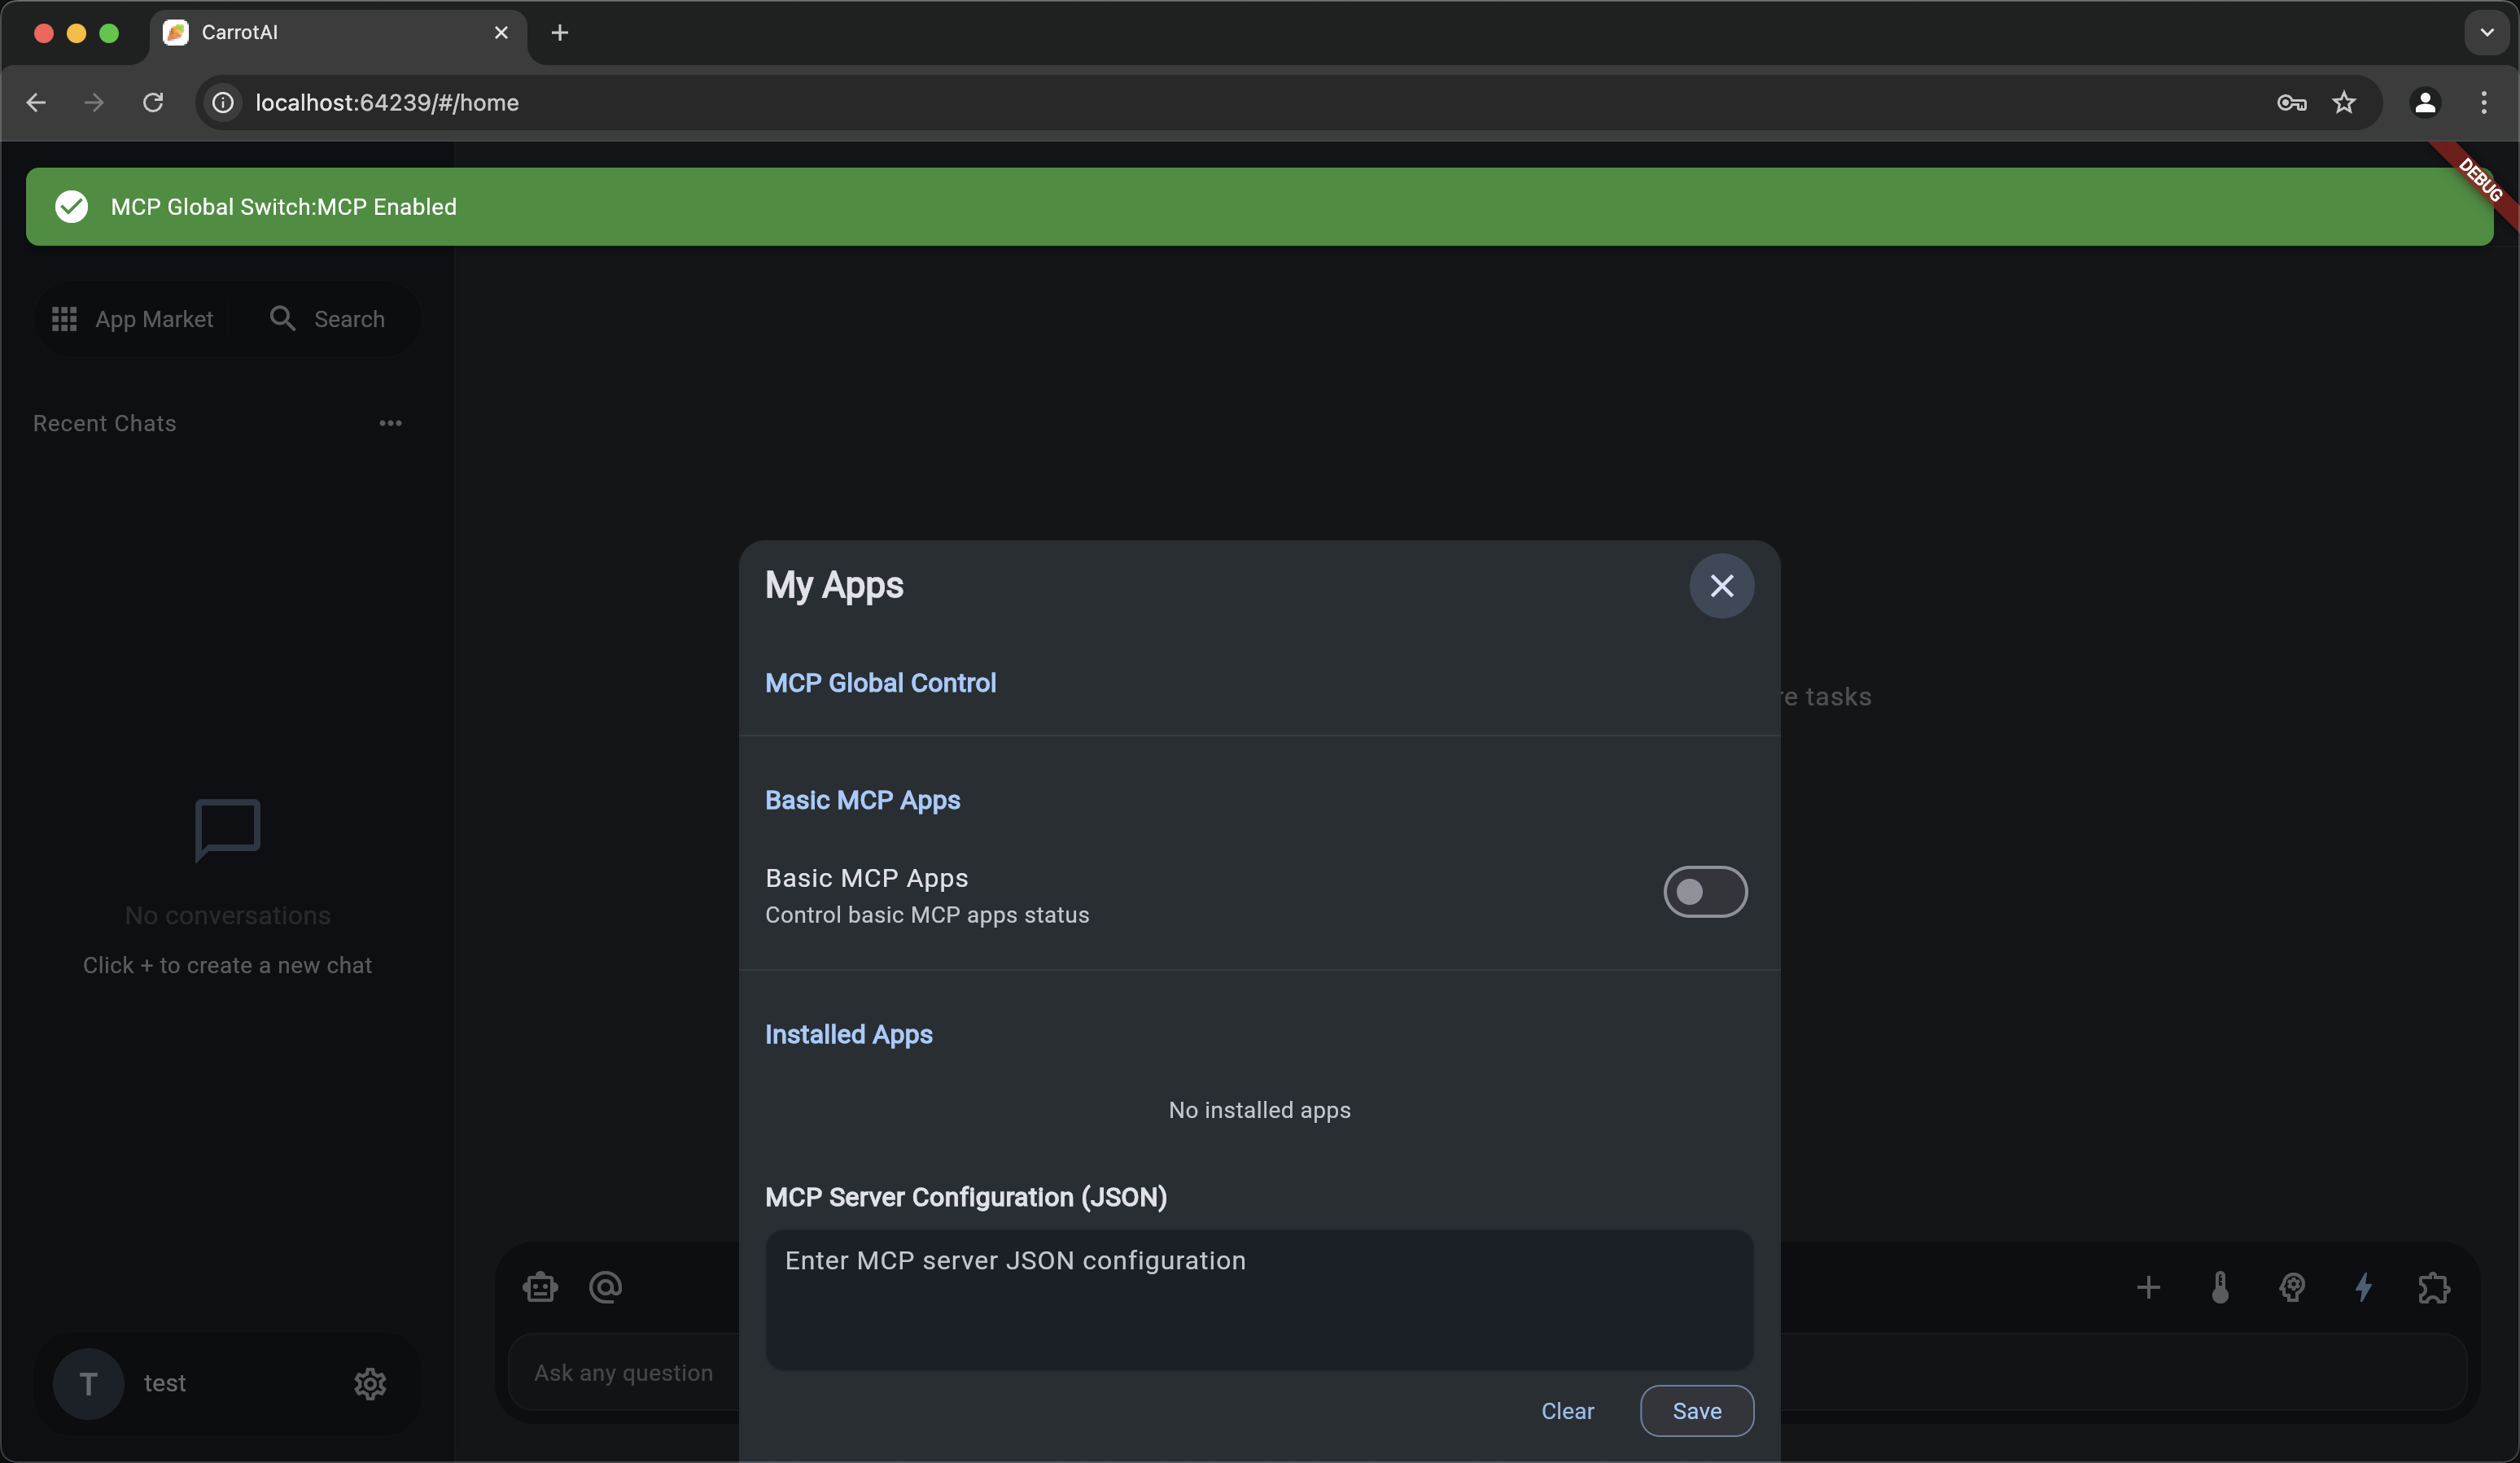Click the plus icon to add attachments
The width and height of the screenshot is (2520, 1463).
[2149, 1288]
